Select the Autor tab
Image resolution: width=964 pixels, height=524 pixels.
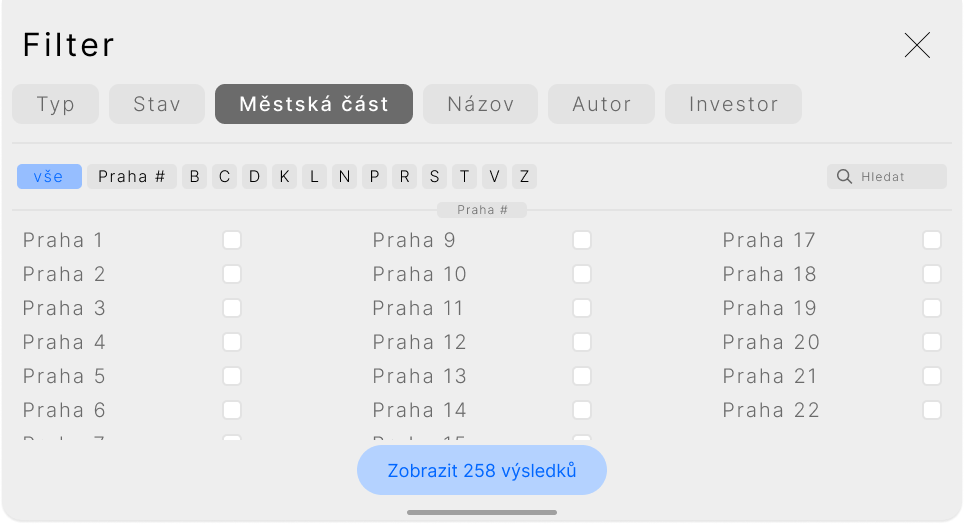[x=601, y=104]
